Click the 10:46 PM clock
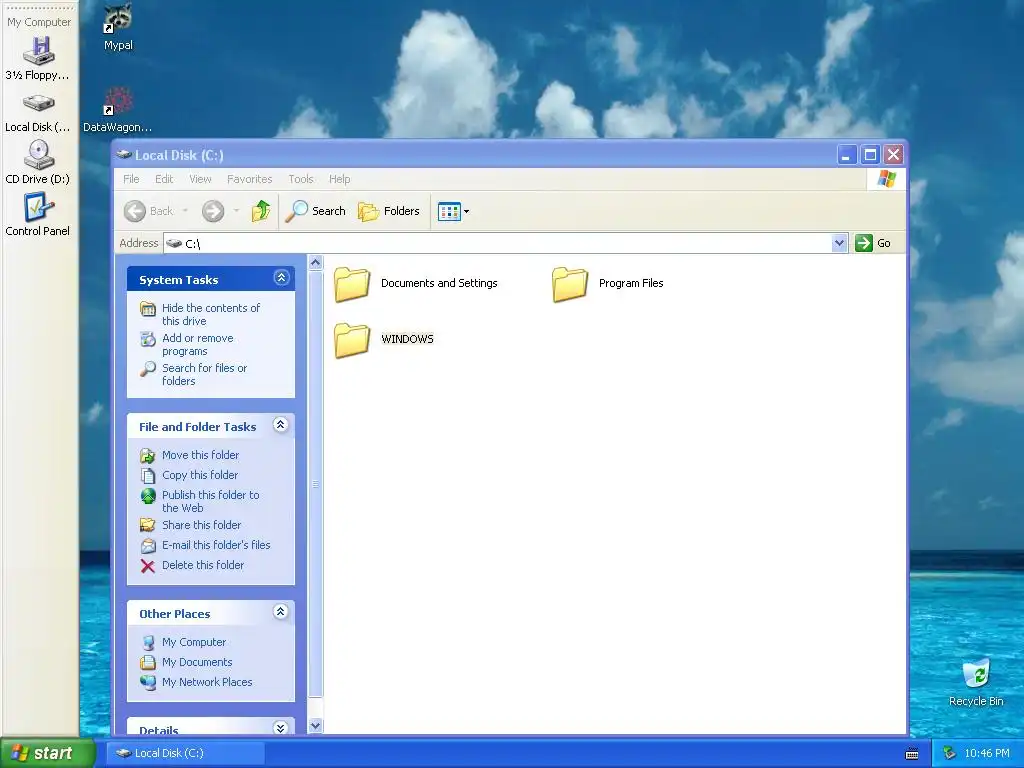This screenshot has height=768, width=1024. tap(987, 753)
